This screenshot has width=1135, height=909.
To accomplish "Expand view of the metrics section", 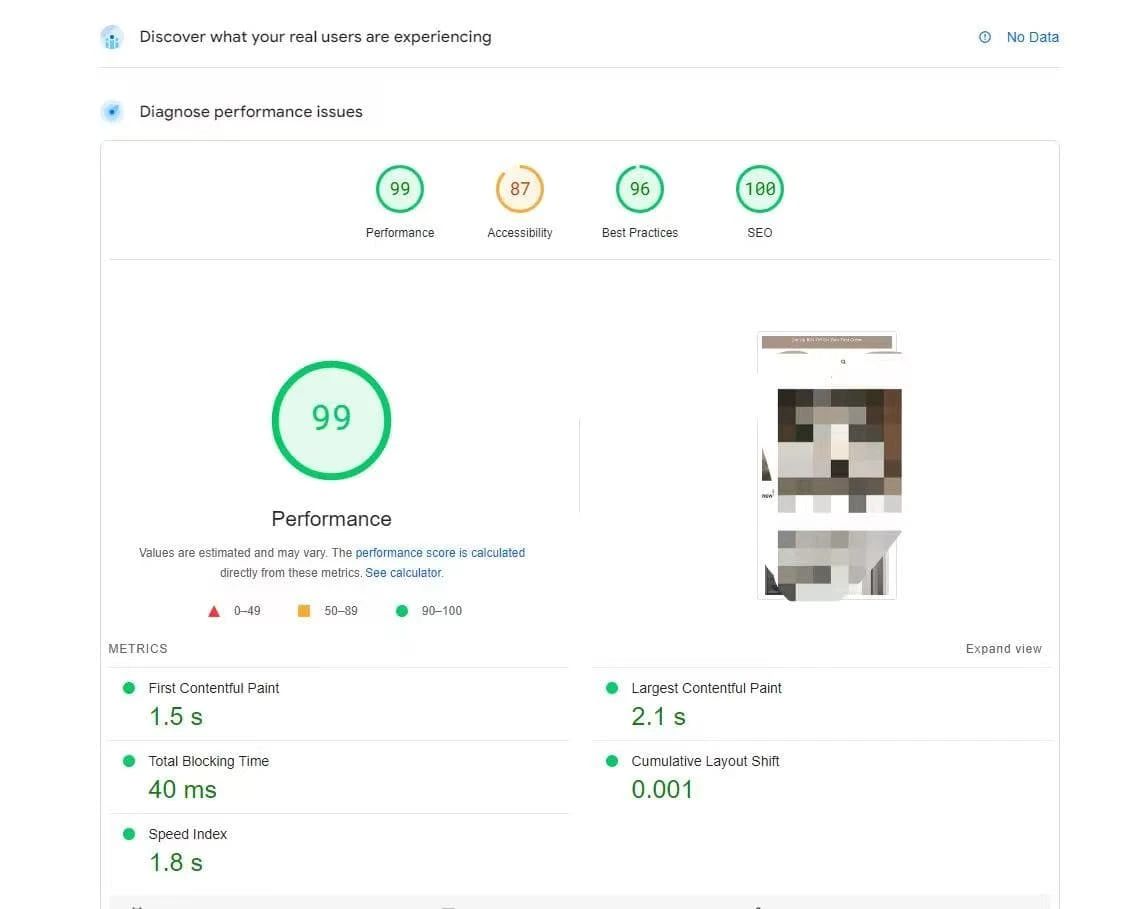I will click(1003, 649).
